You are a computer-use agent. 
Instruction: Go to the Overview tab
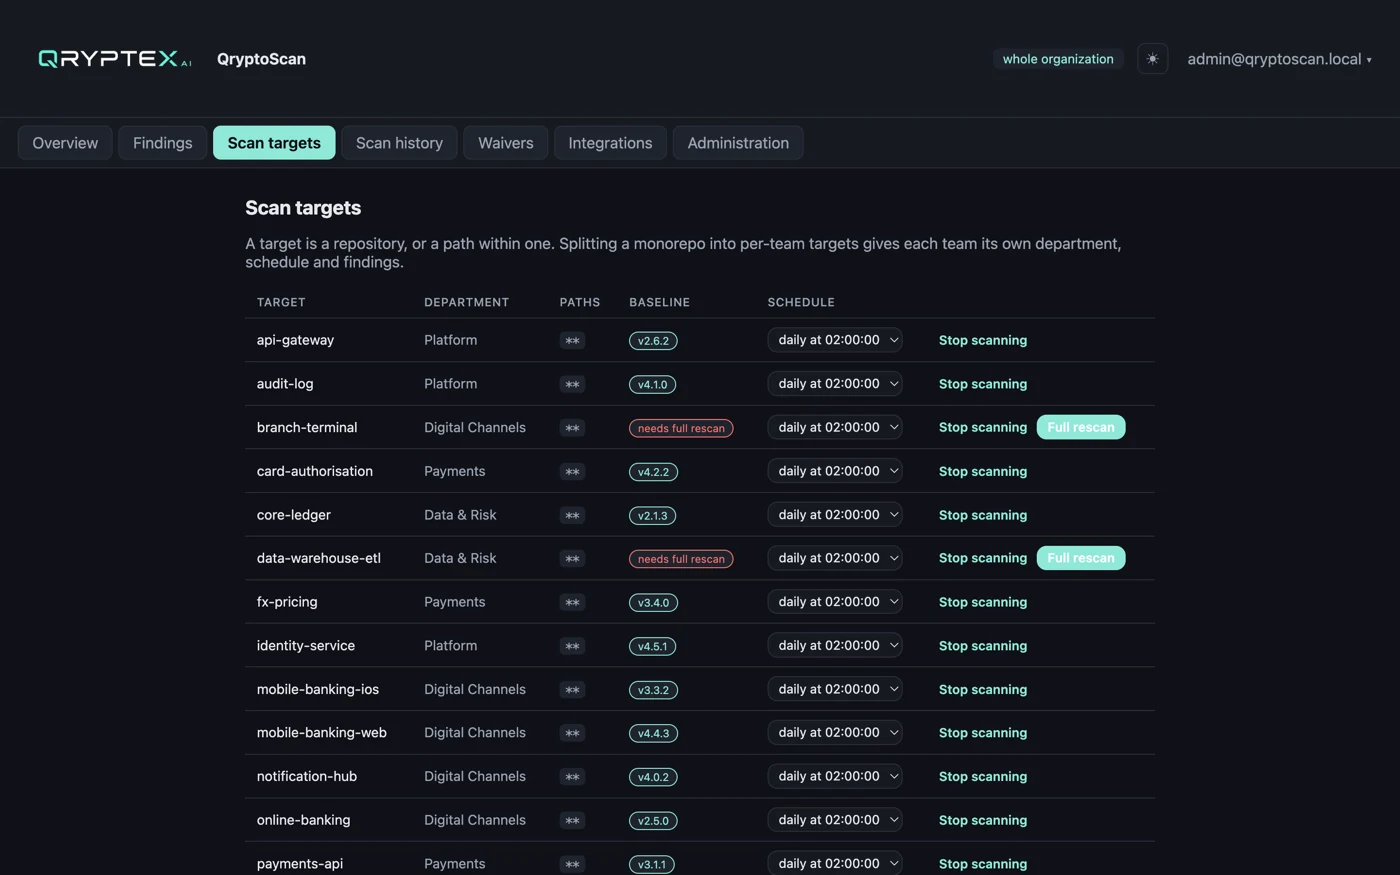(65, 143)
